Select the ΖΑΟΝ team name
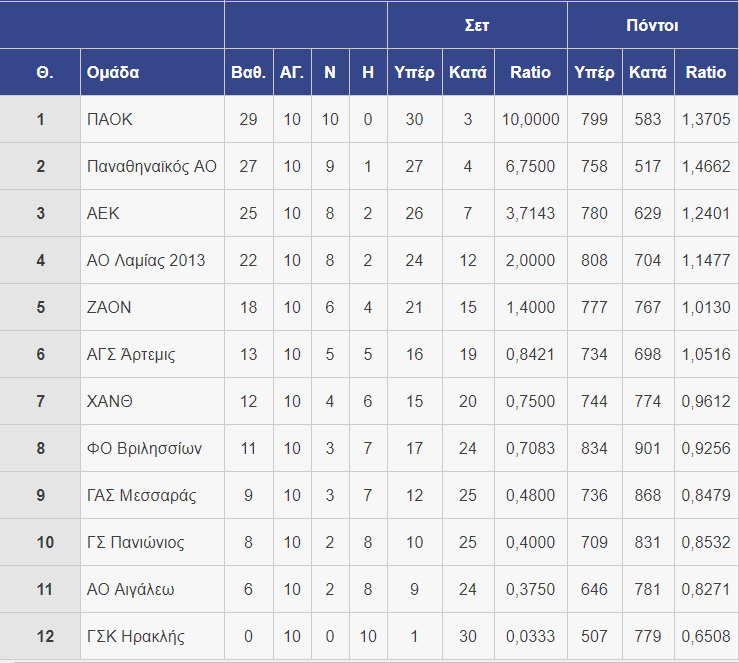 [x=109, y=308]
